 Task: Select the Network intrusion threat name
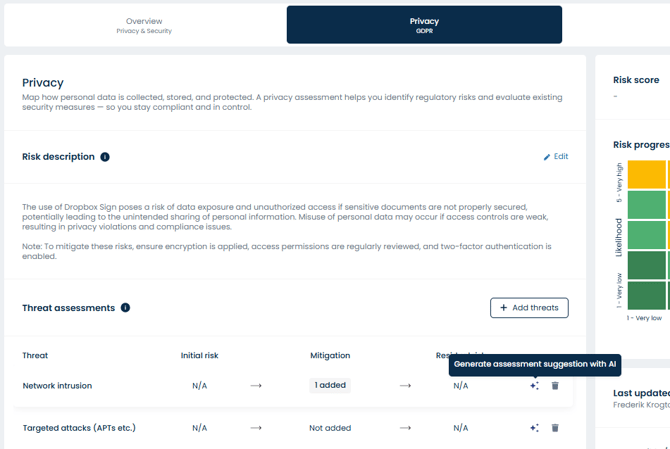coord(57,386)
